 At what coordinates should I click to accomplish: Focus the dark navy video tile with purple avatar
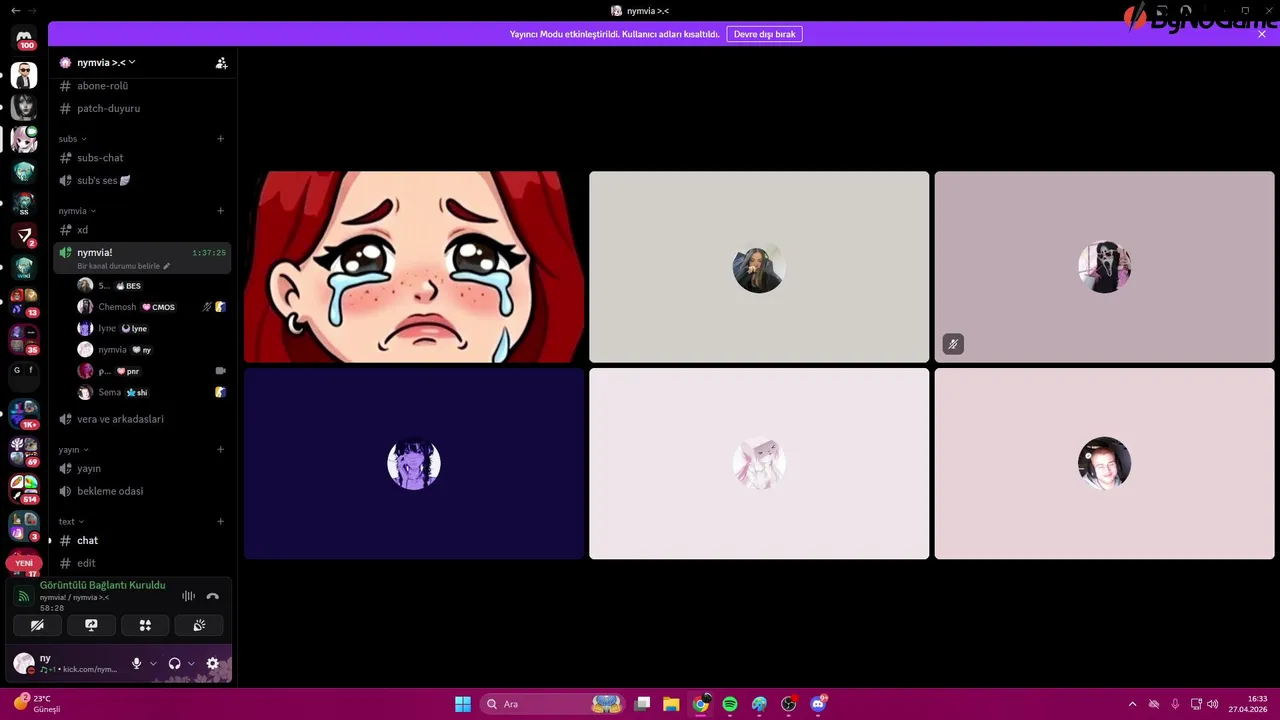(x=414, y=464)
